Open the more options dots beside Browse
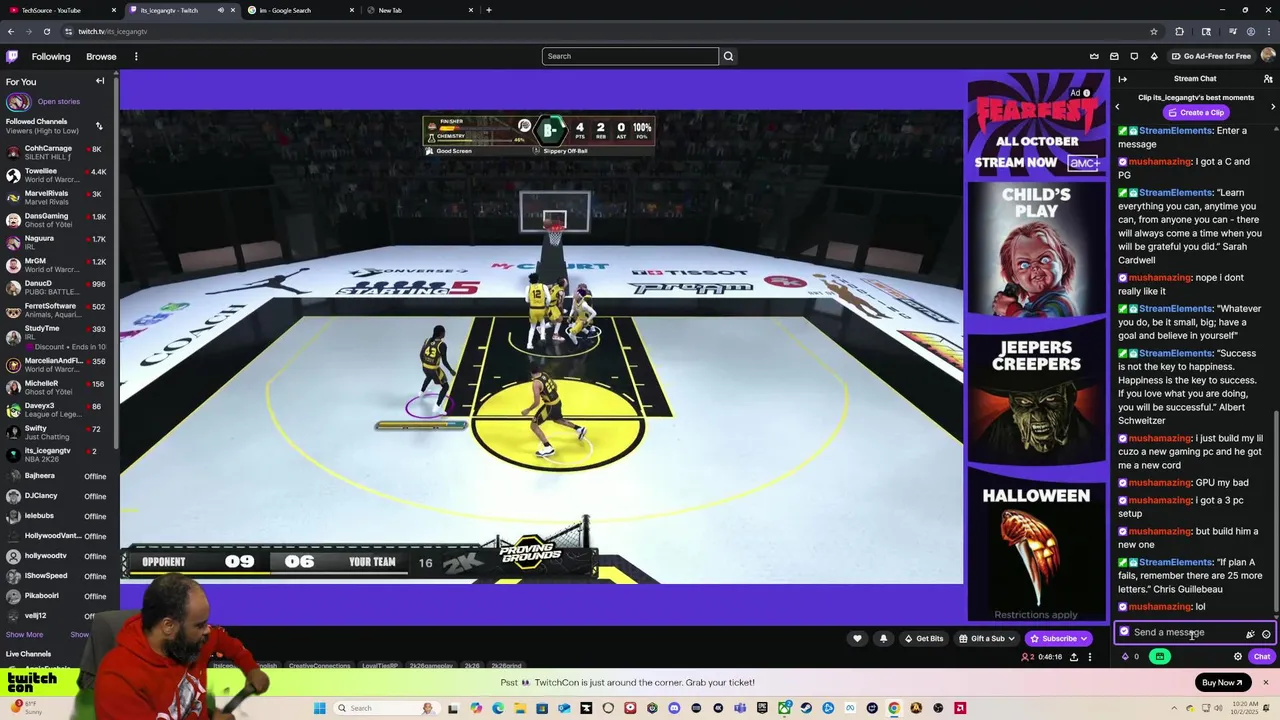This screenshot has height=720, width=1280. pyautogui.click(x=136, y=56)
